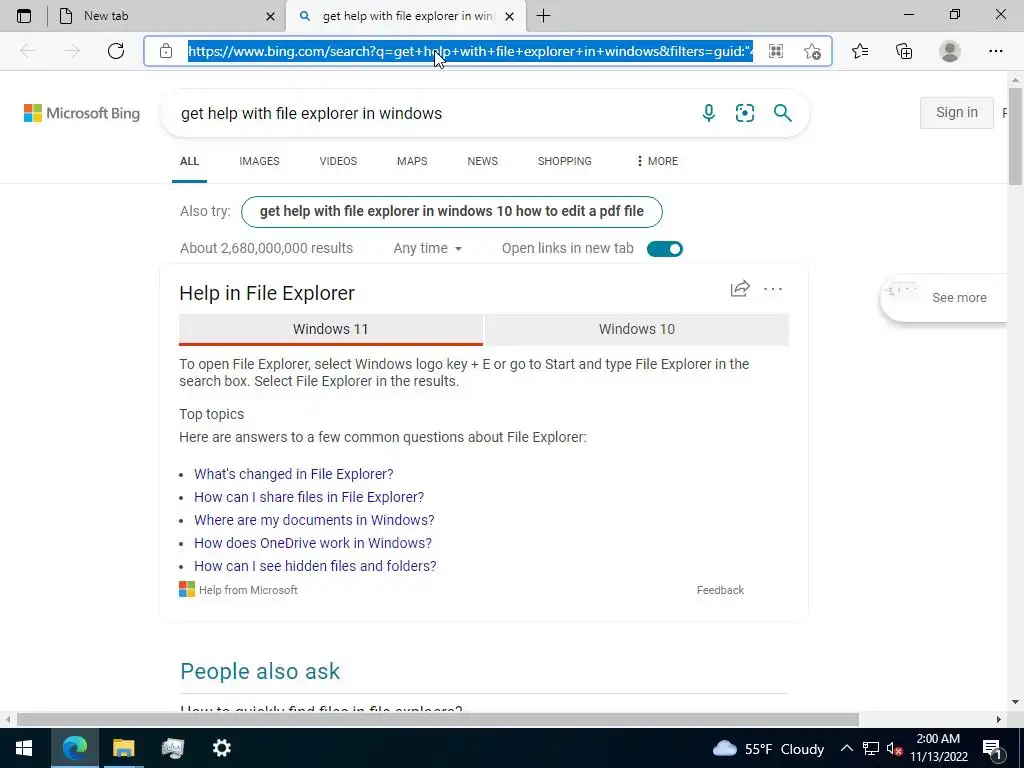Select the Windows 11 tab

click(x=331, y=329)
